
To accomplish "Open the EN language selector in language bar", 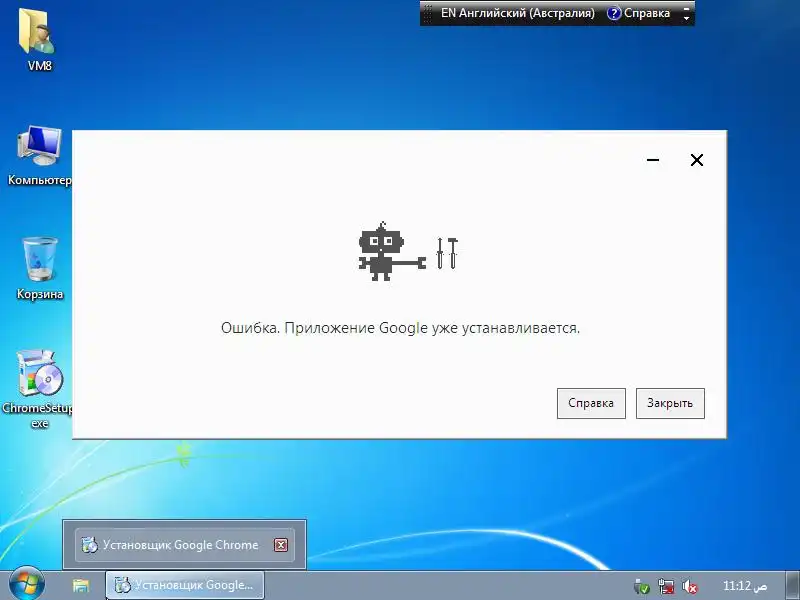I will [x=517, y=13].
